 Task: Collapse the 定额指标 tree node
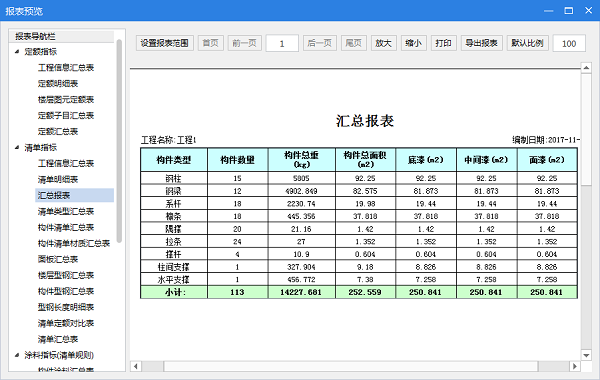(17, 51)
